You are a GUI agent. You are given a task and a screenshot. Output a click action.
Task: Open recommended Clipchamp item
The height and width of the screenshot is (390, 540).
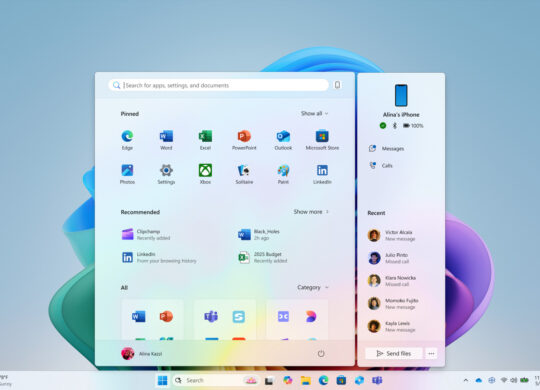pos(146,235)
